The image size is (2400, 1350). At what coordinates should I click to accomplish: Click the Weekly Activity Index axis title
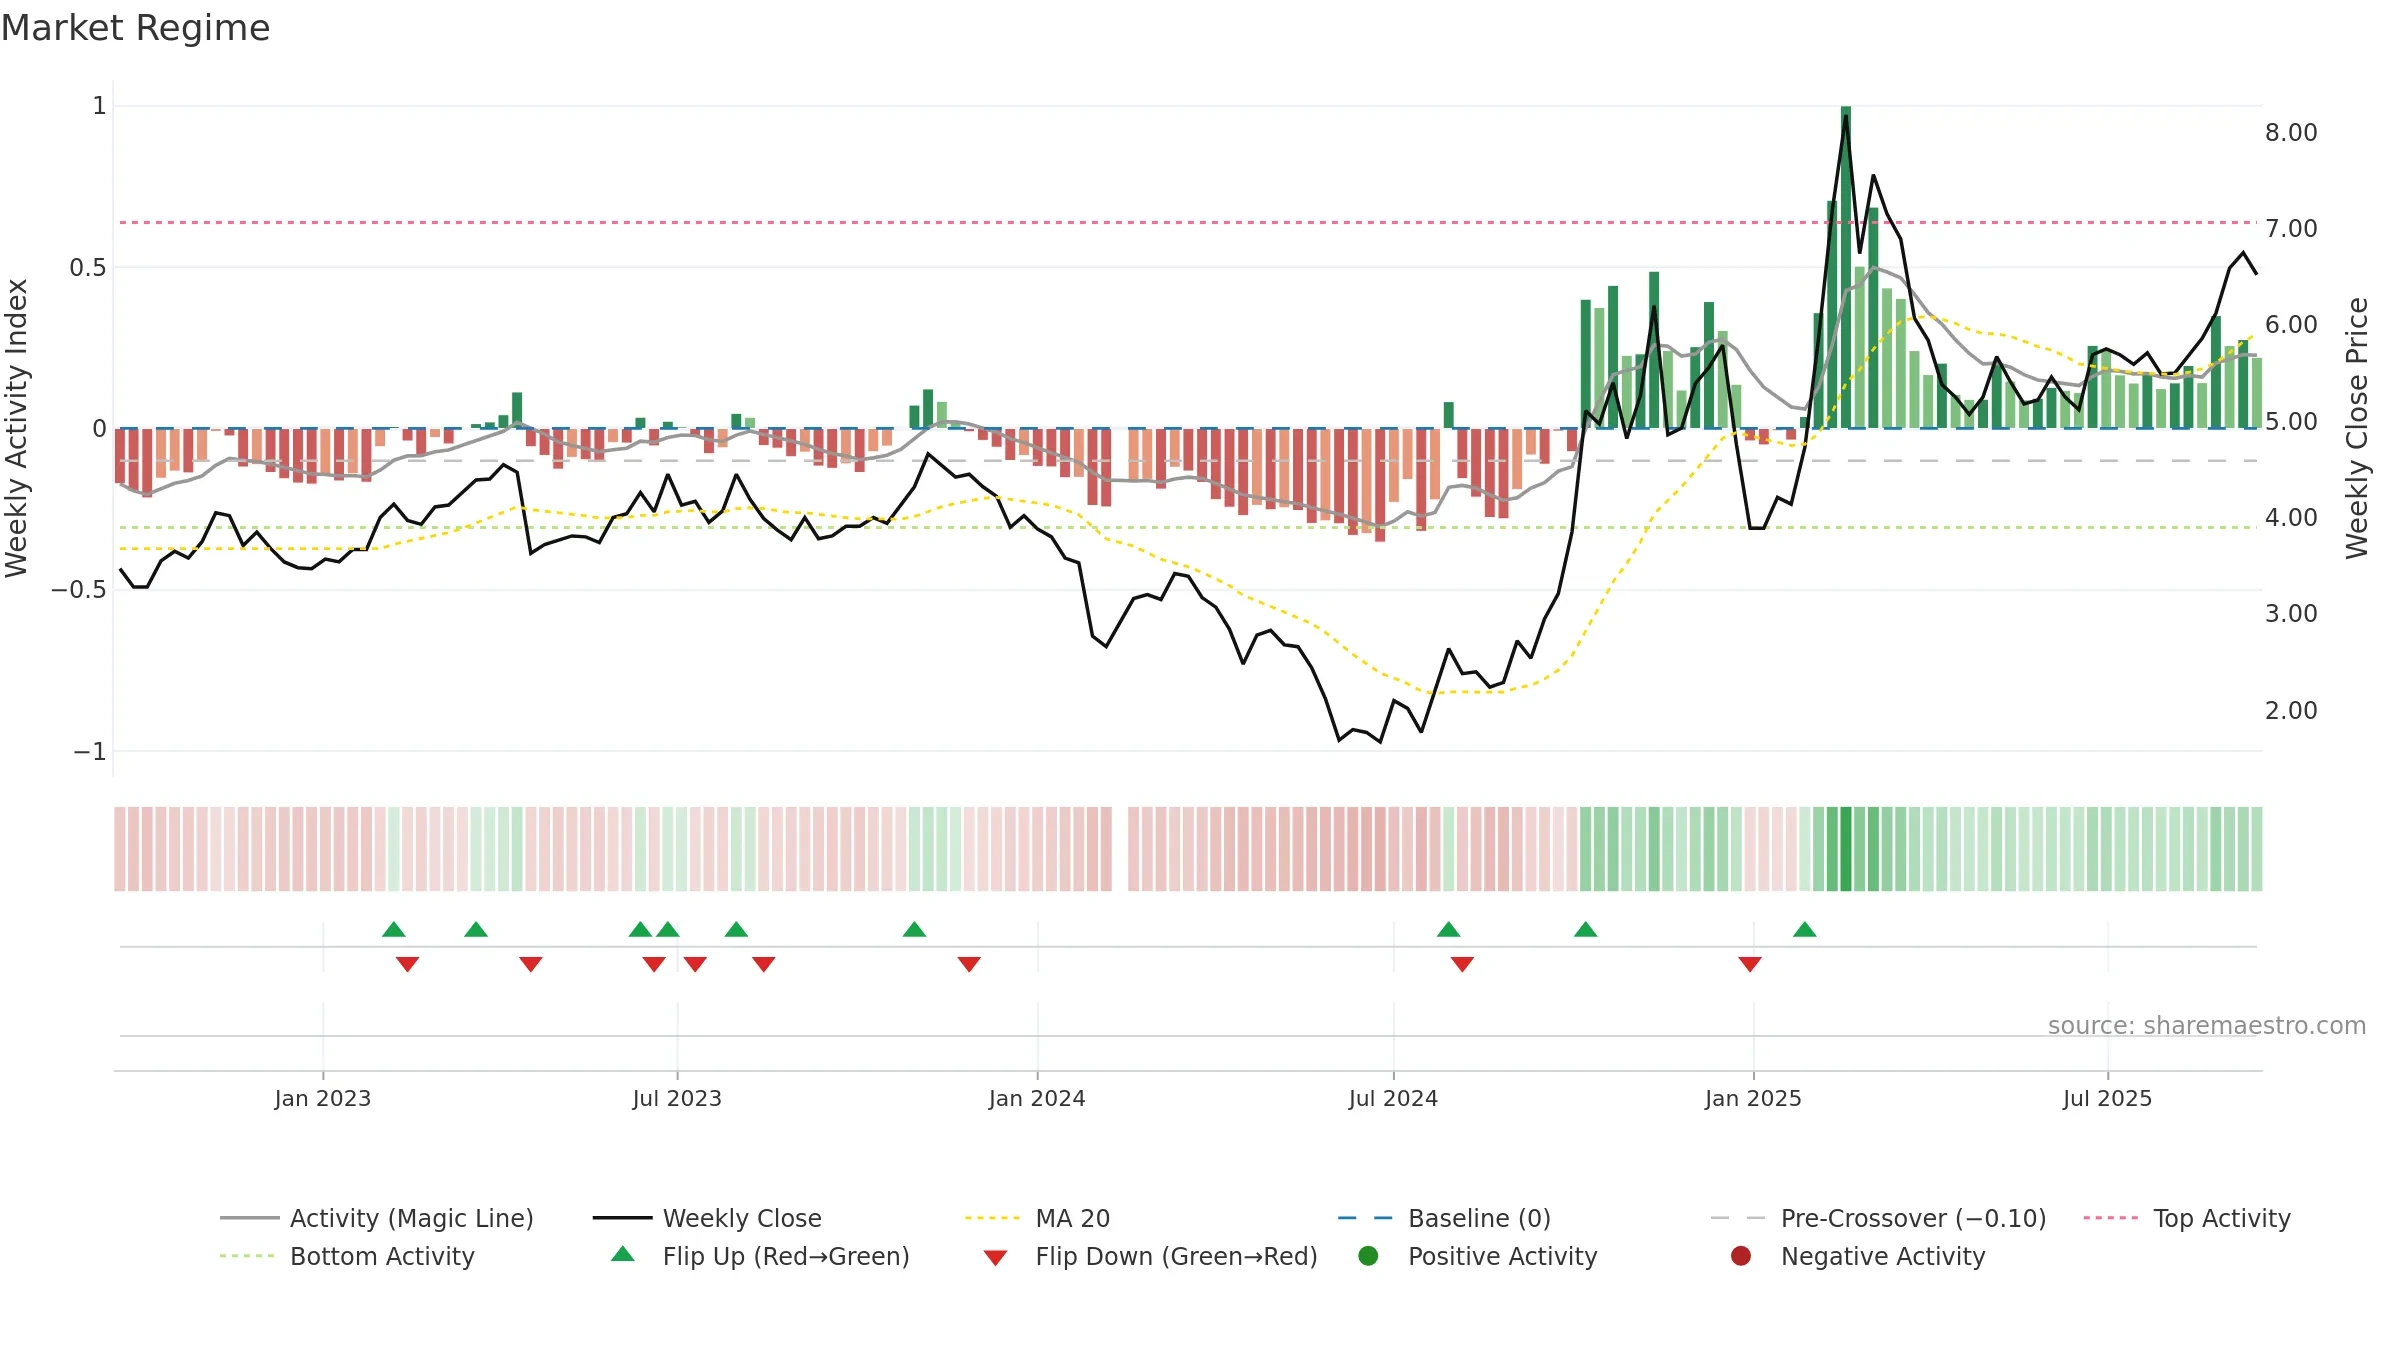[16, 428]
